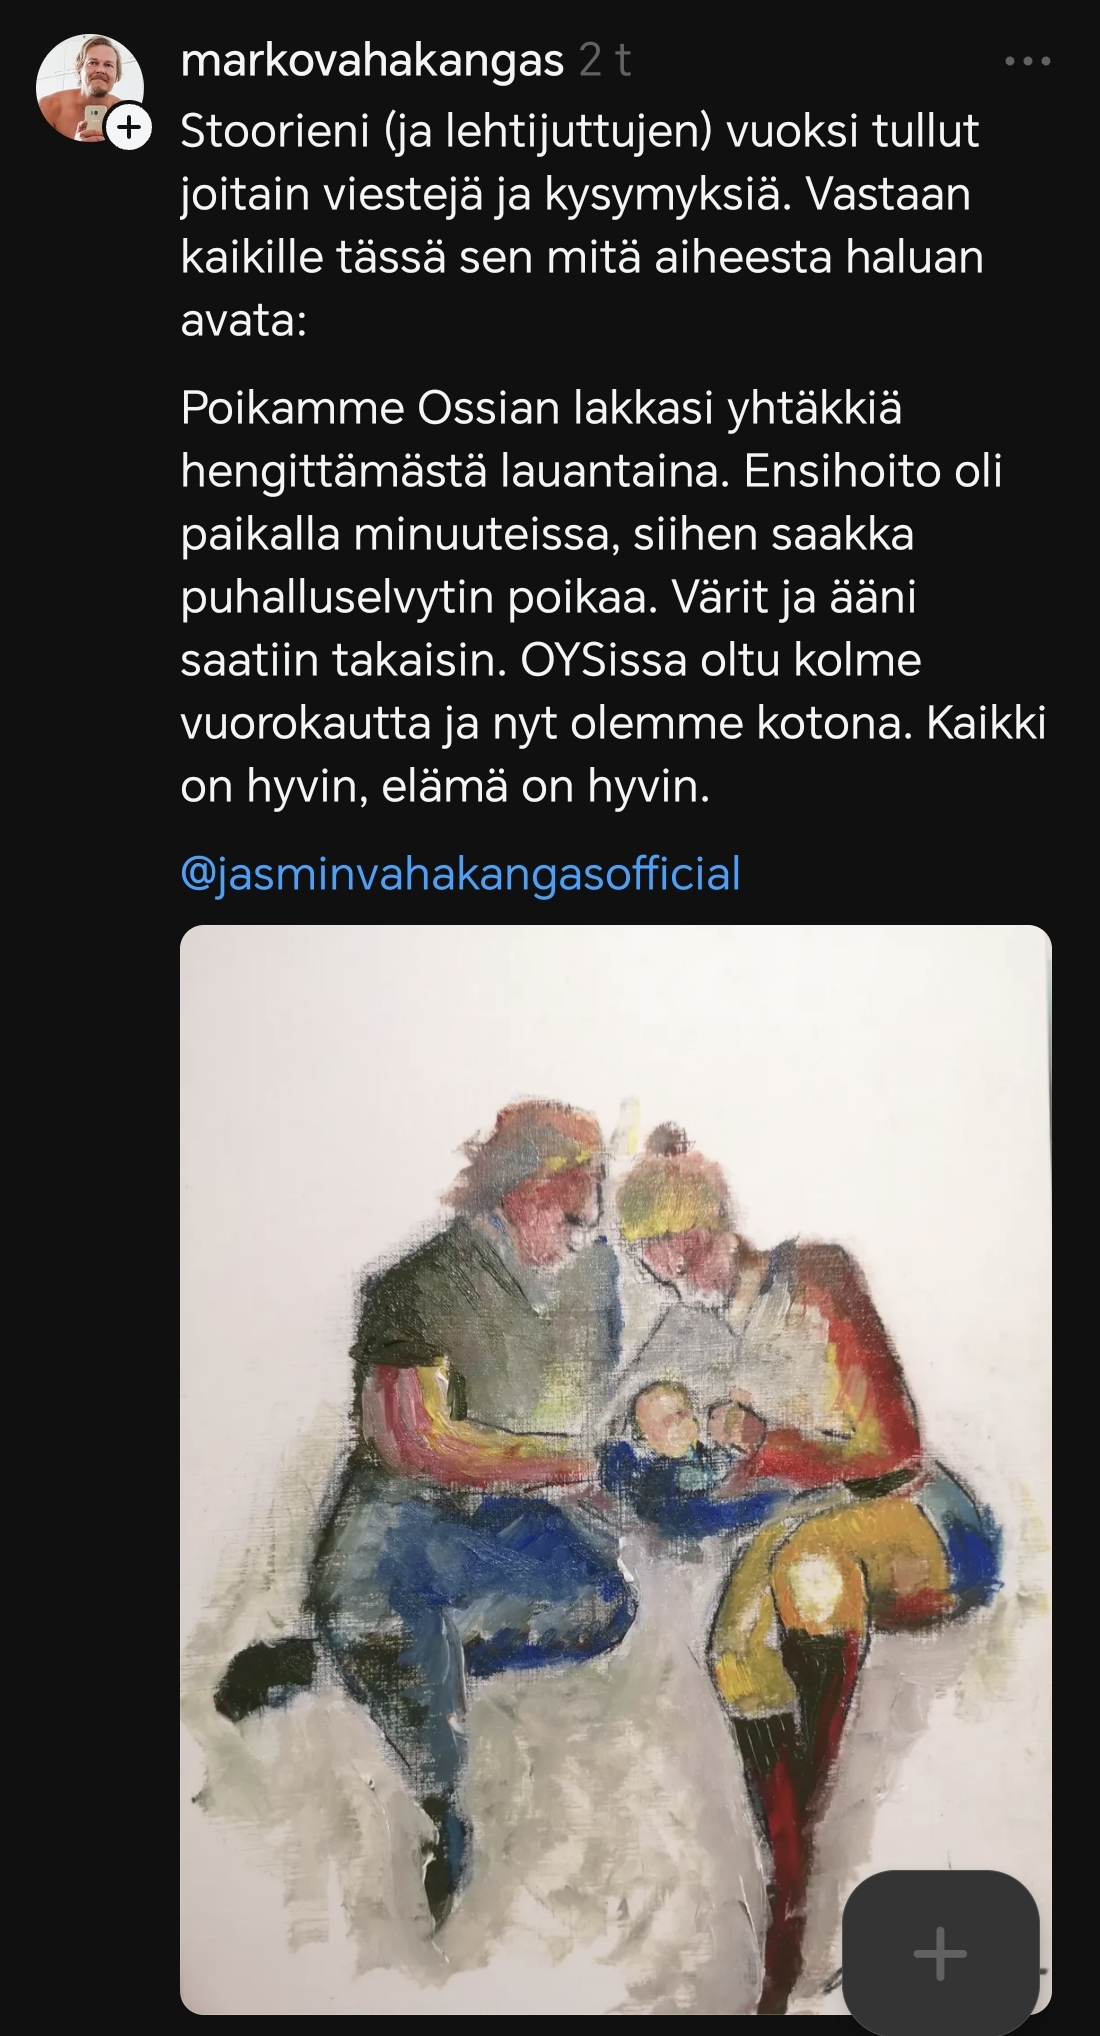The height and width of the screenshot is (2036, 1100).
Task: Click the text line 'hengittämästä lauantaina. Ensihoito oli'
Action: 591,471
